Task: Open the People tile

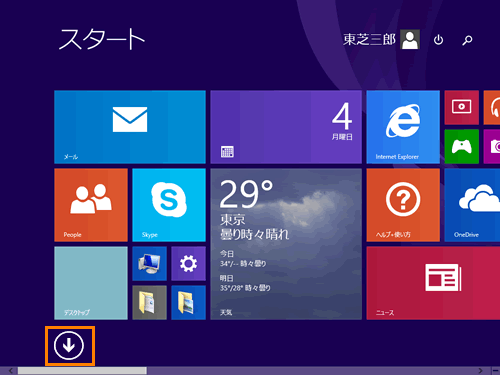Action: (91, 205)
